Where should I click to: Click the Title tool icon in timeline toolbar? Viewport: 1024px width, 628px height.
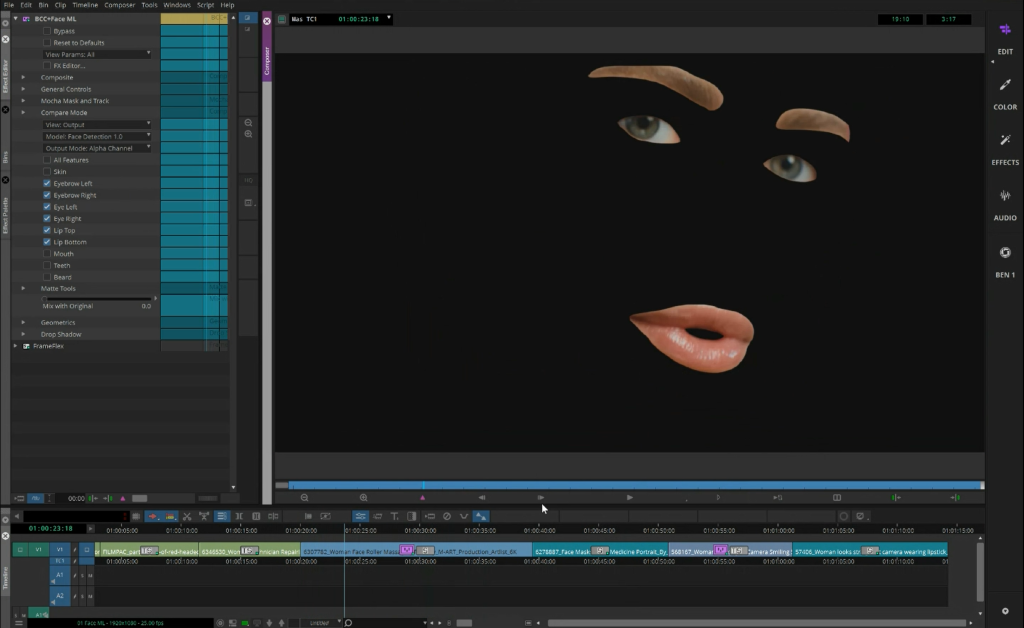pyautogui.click(x=394, y=516)
